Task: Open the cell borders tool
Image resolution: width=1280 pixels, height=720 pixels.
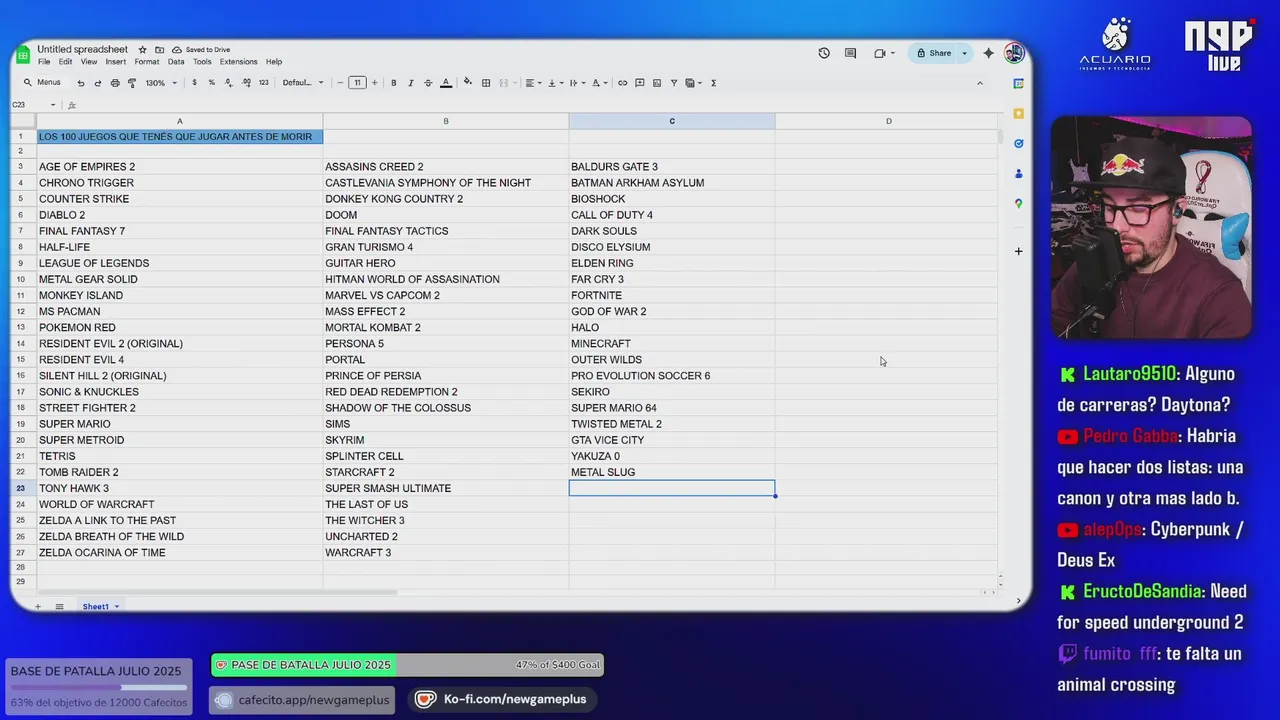Action: click(x=486, y=83)
